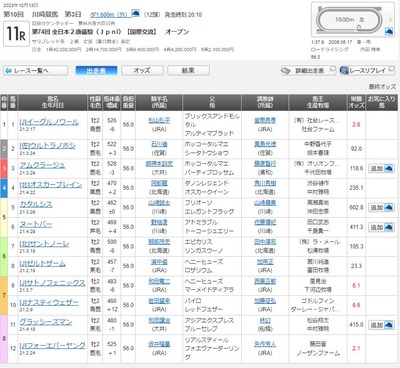Open the 1600m course diagram thumbnail
400x368 pixels.
349,20
